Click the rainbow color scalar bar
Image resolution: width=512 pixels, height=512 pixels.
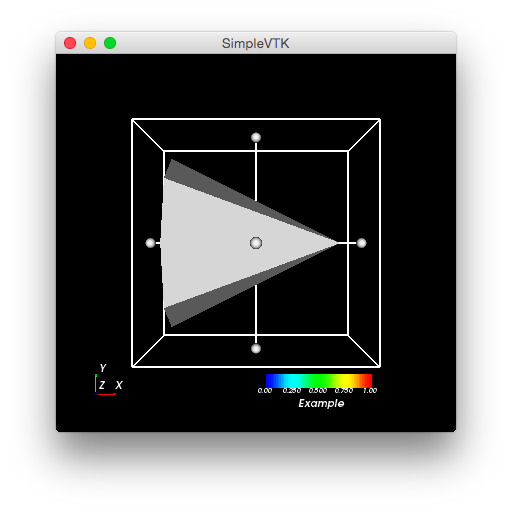coord(319,381)
